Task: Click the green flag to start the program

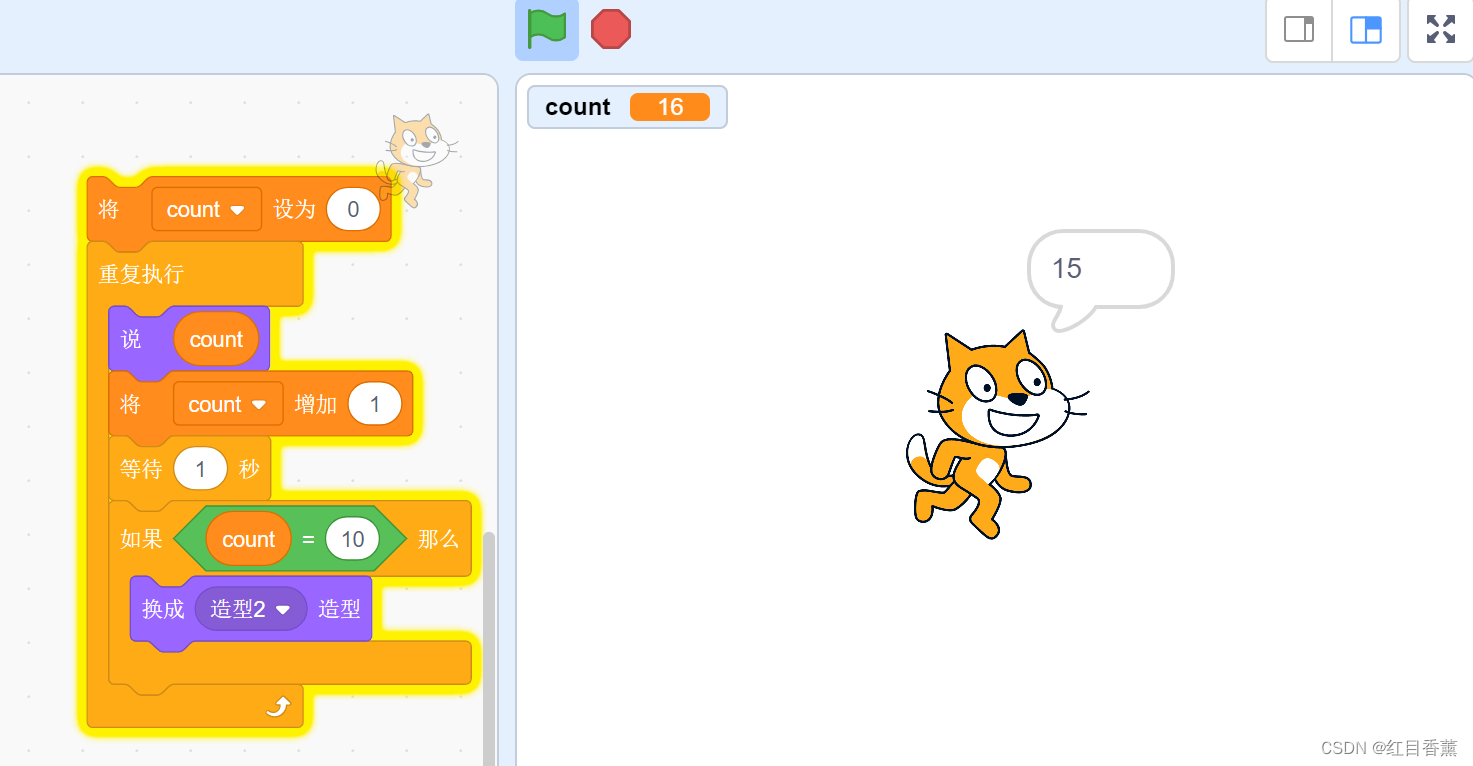Action: pos(547,29)
